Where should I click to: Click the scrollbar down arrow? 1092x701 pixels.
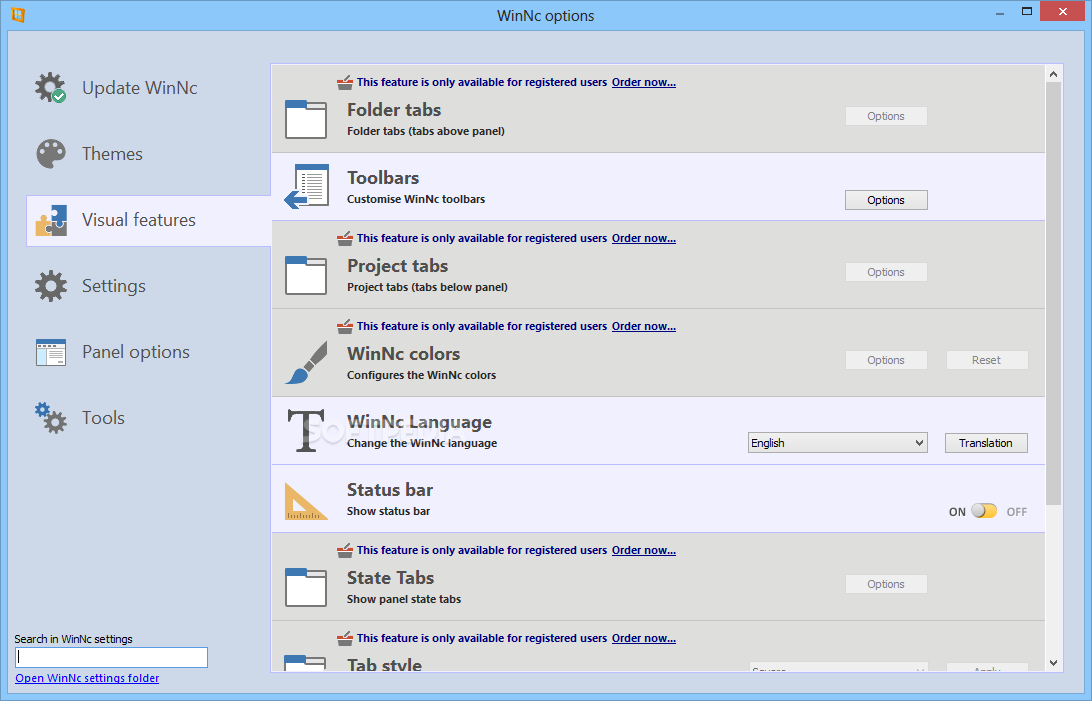[1053, 663]
